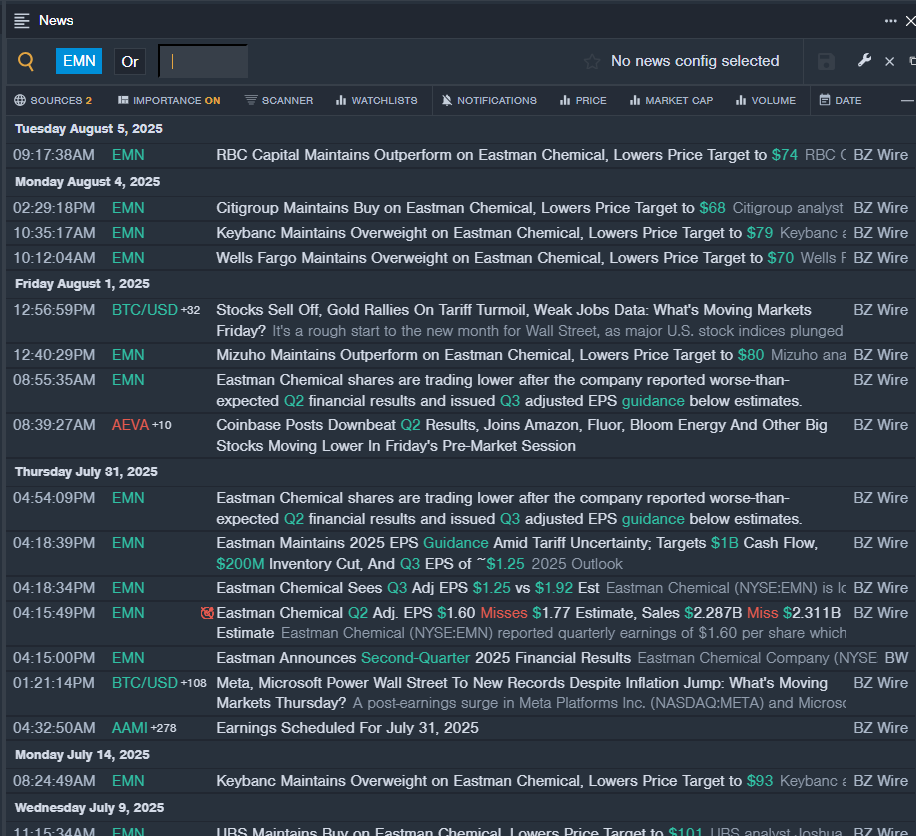Click BZ Wire source on the 09:17:38AM row
The width and height of the screenshot is (916, 836).
tap(880, 155)
